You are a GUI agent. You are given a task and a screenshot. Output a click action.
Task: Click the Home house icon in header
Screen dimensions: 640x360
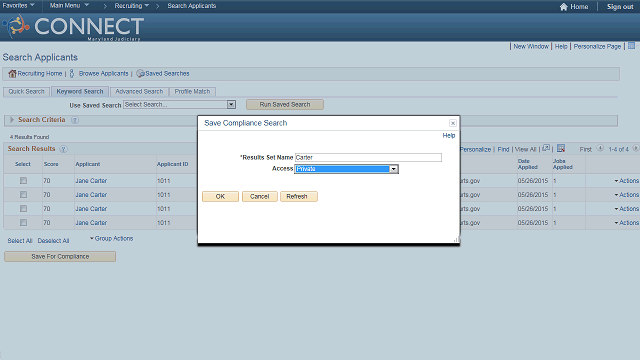[x=564, y=7]
